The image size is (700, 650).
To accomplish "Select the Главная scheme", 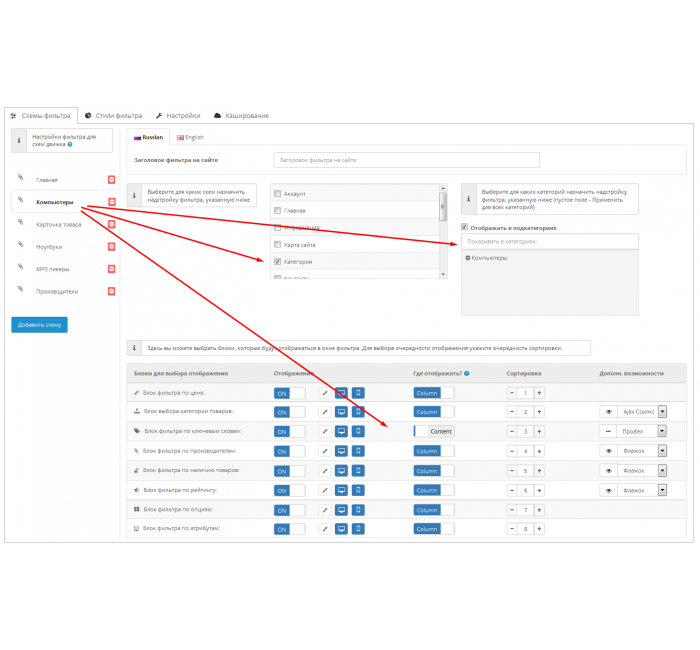I will [47, 180].
